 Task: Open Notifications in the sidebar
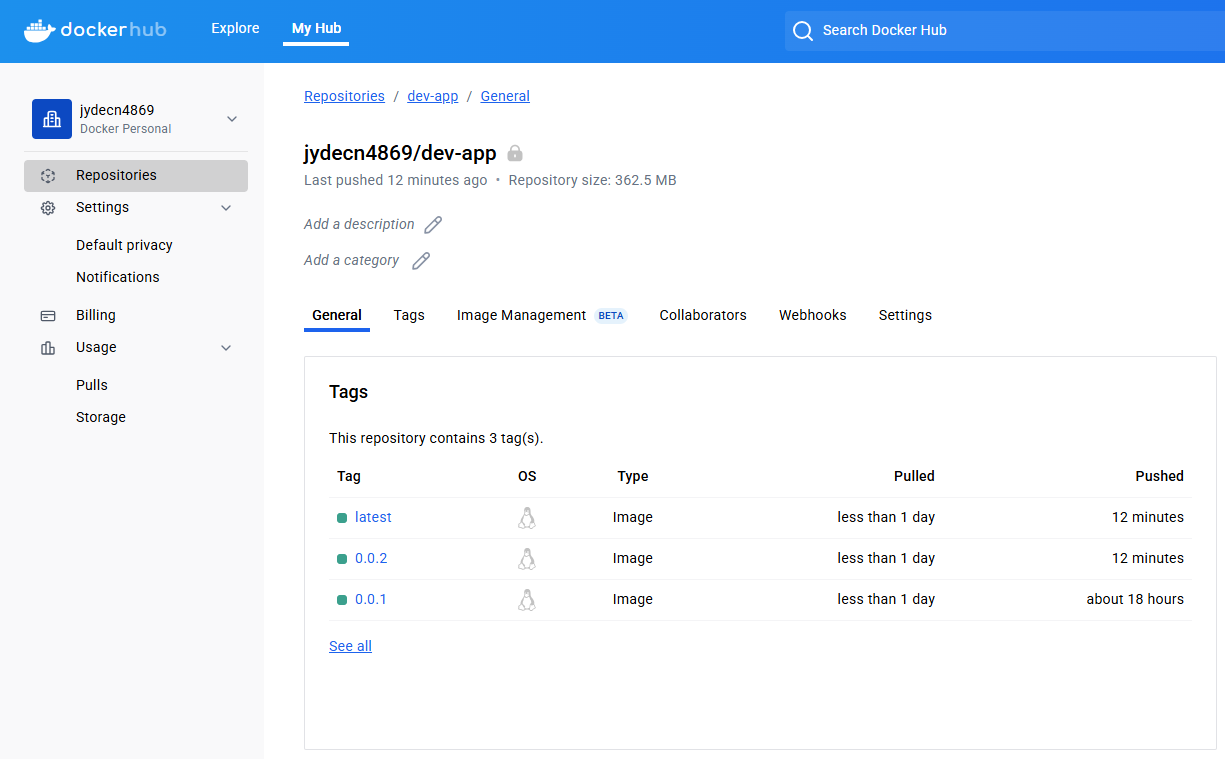118,277
